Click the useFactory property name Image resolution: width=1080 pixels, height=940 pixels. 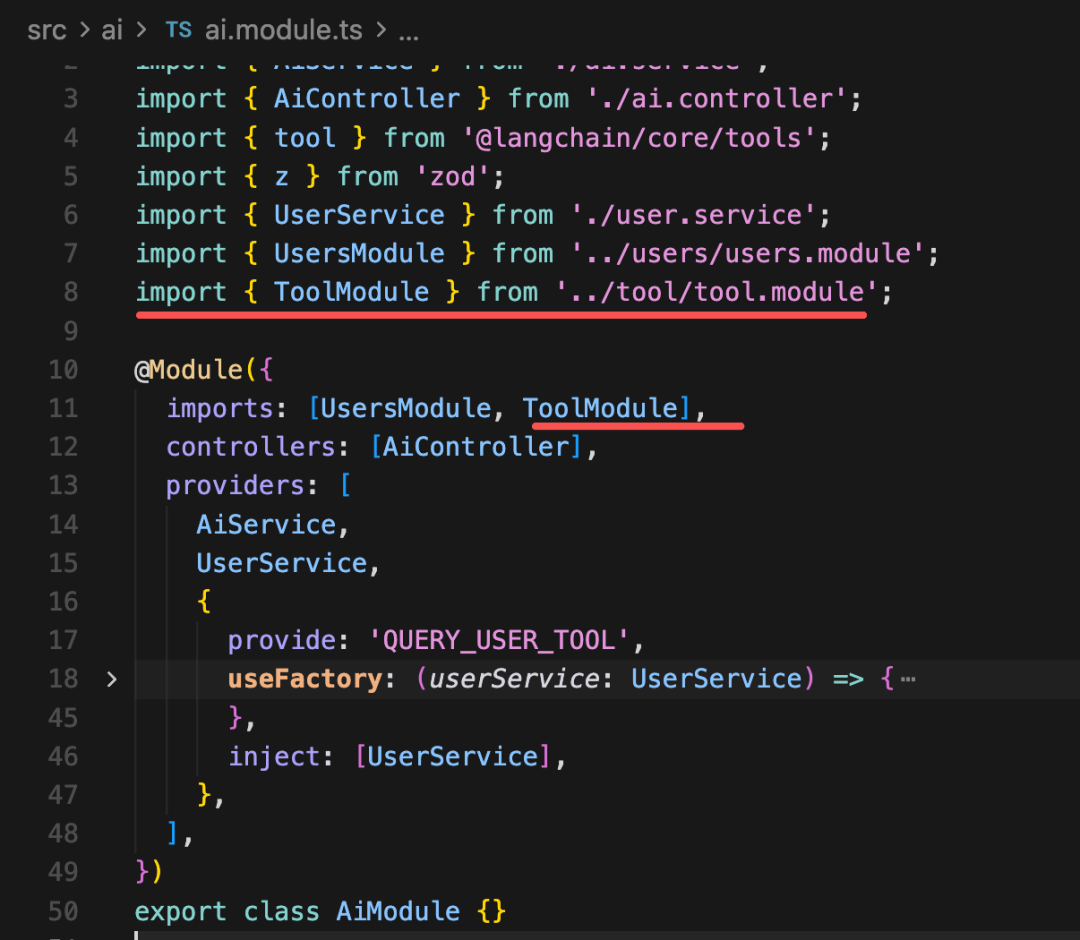click(305, 679)
